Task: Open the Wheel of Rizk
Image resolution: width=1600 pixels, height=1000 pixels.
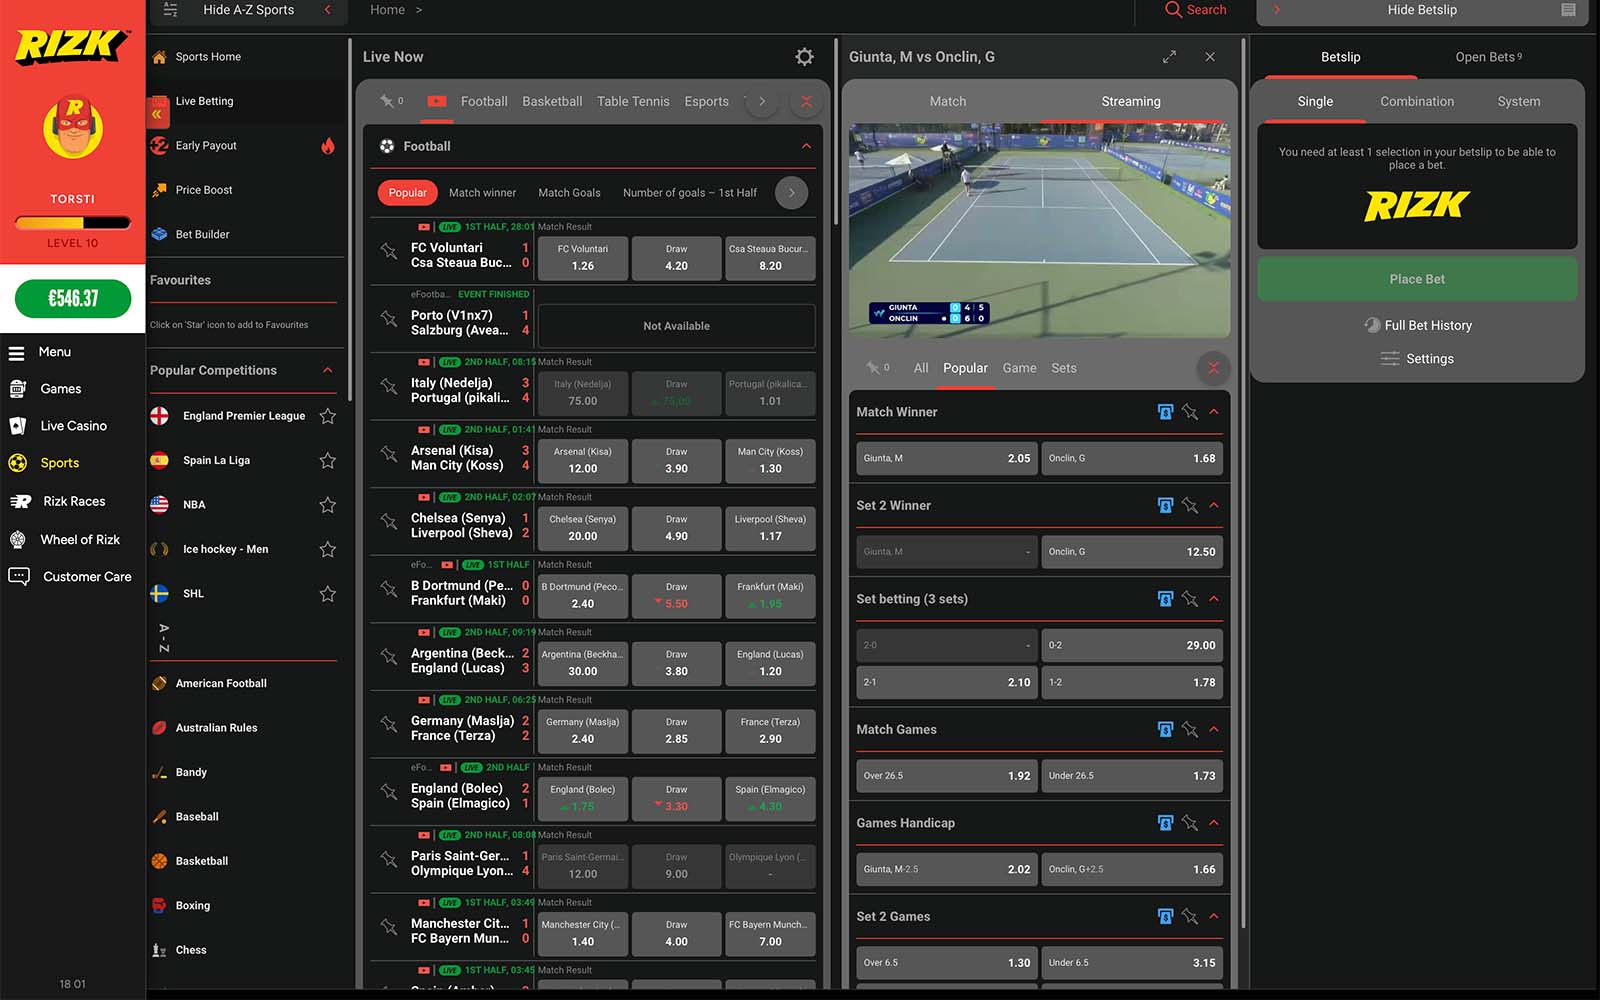Action: [79, 540]
